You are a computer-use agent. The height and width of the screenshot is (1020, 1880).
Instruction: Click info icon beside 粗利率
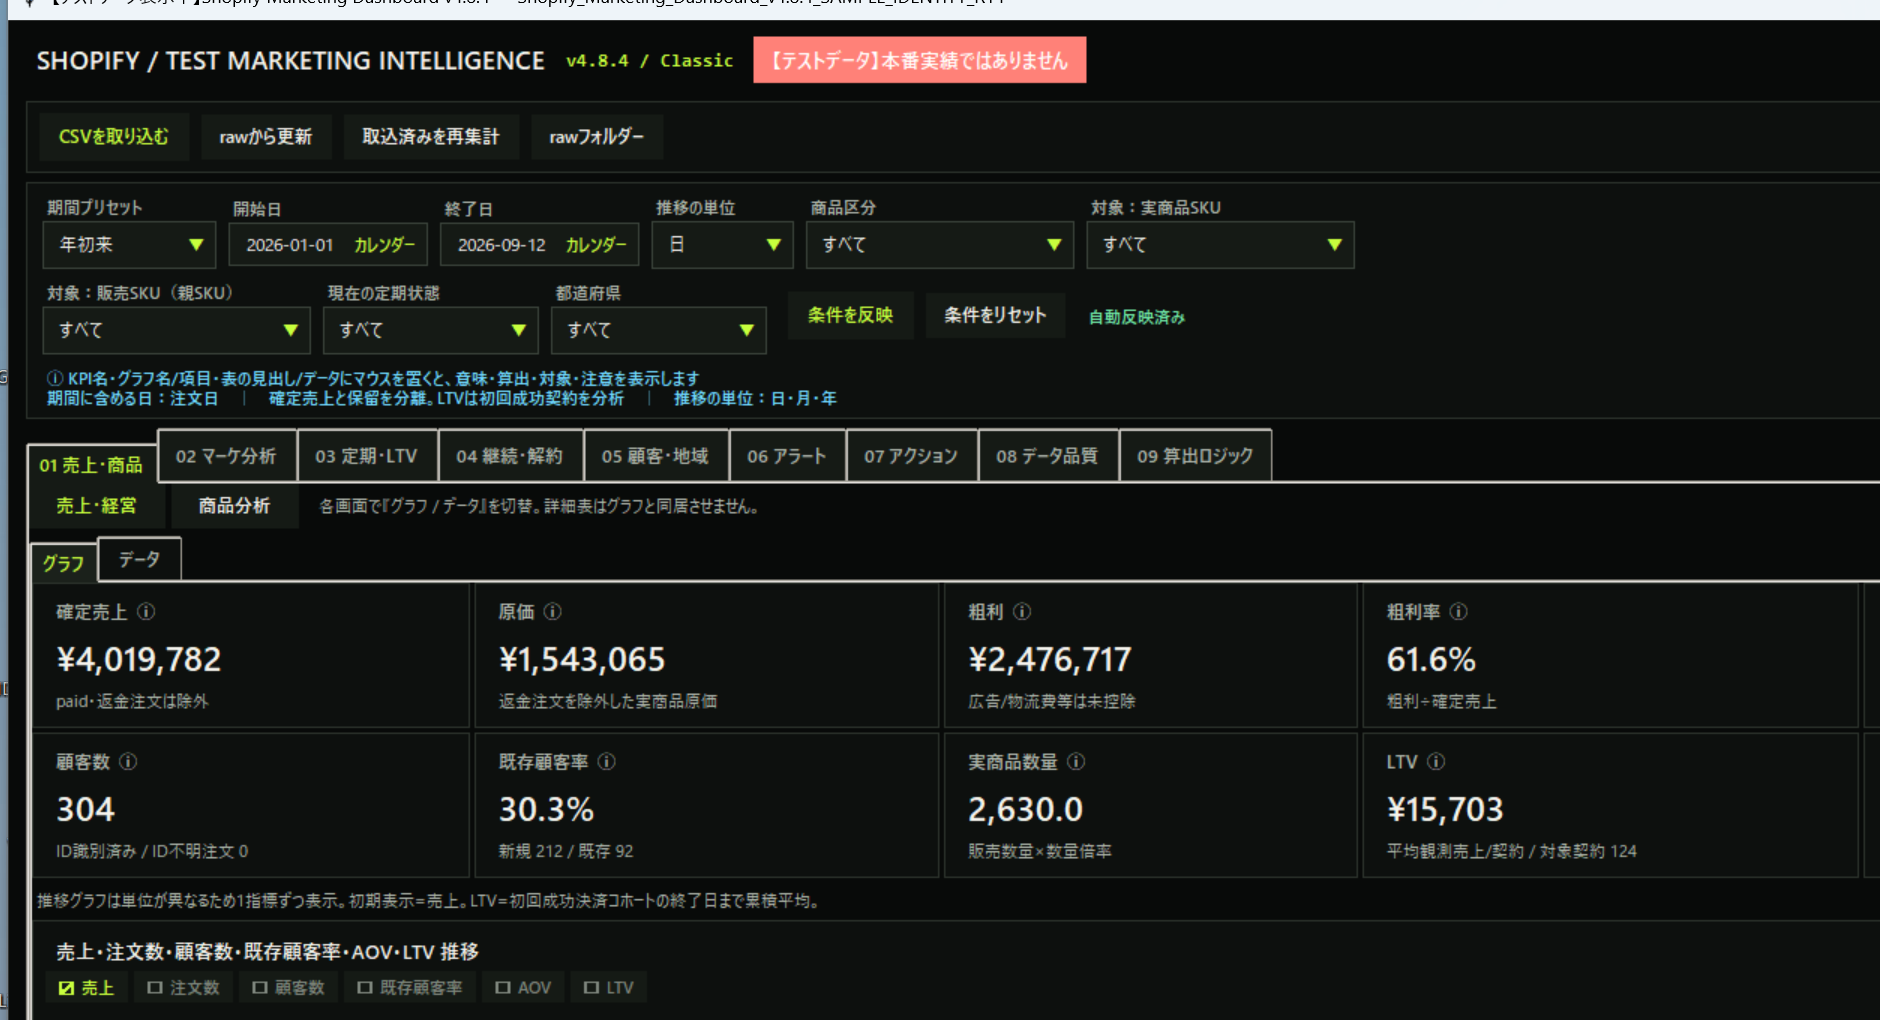(1459, 611)
